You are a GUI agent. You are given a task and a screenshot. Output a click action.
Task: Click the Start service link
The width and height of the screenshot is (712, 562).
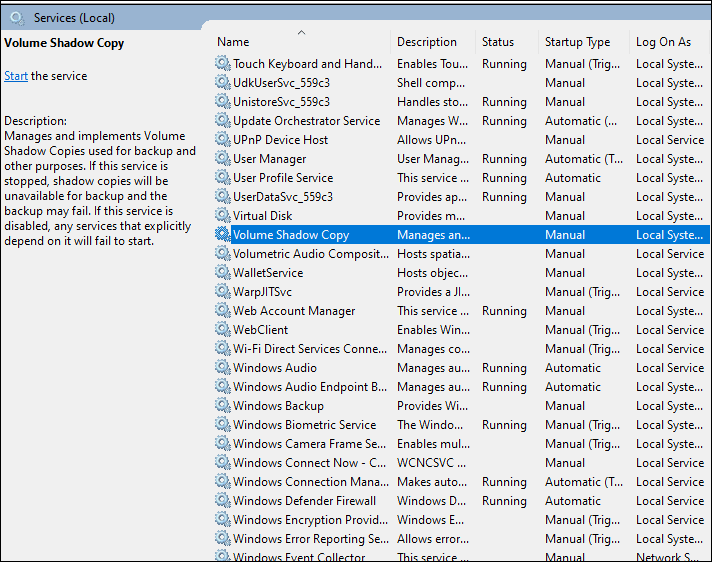tap(16, 76)
